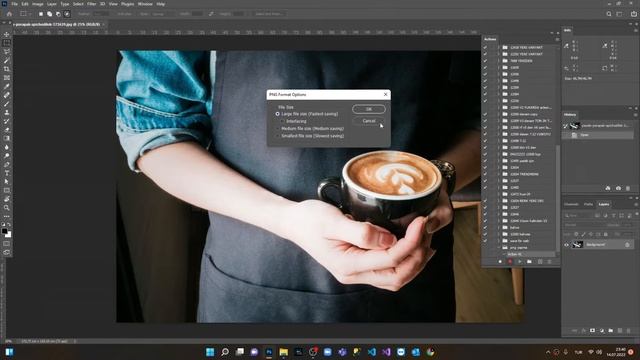Viewport: 640px width, 360px height.
Task: Select the Gradient tool
Action: click(x=7, y=138)
